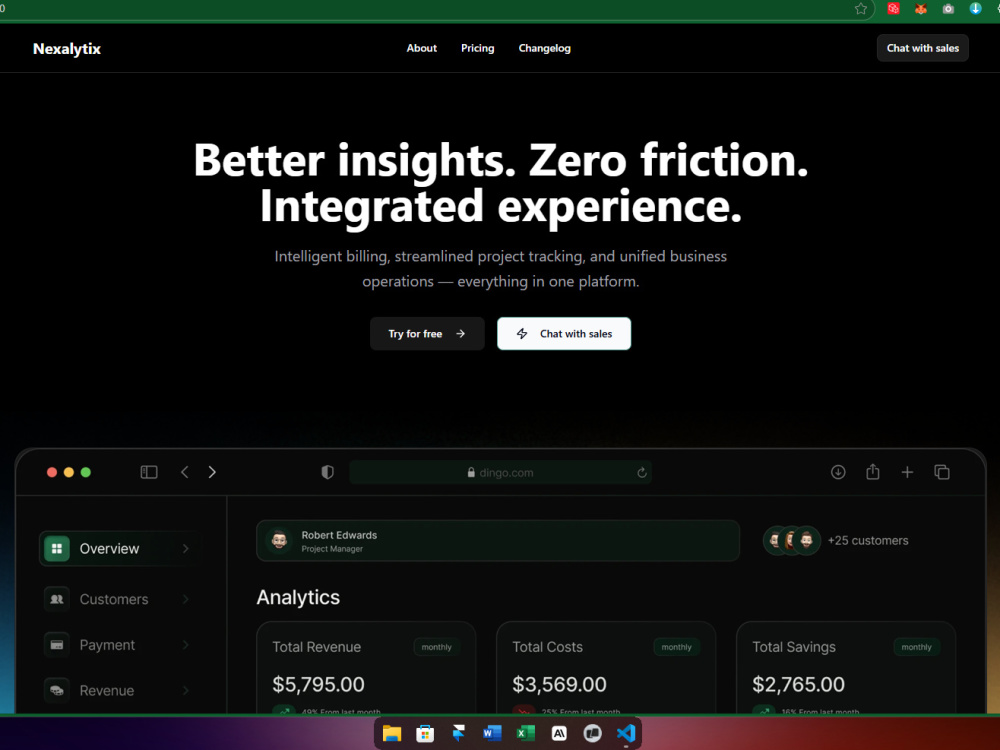Select Customers in the sidebar

pos(121,599)
